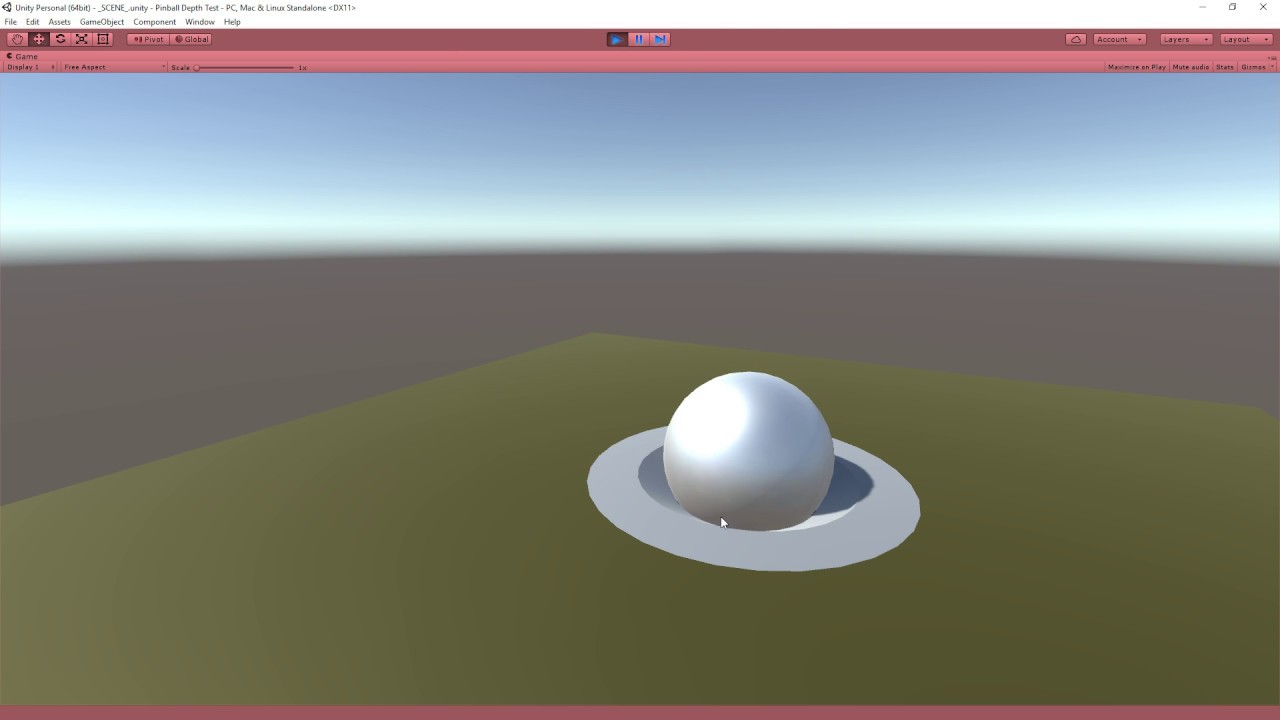
Task: Toggle Global coordinate handles
Action: 191,38
